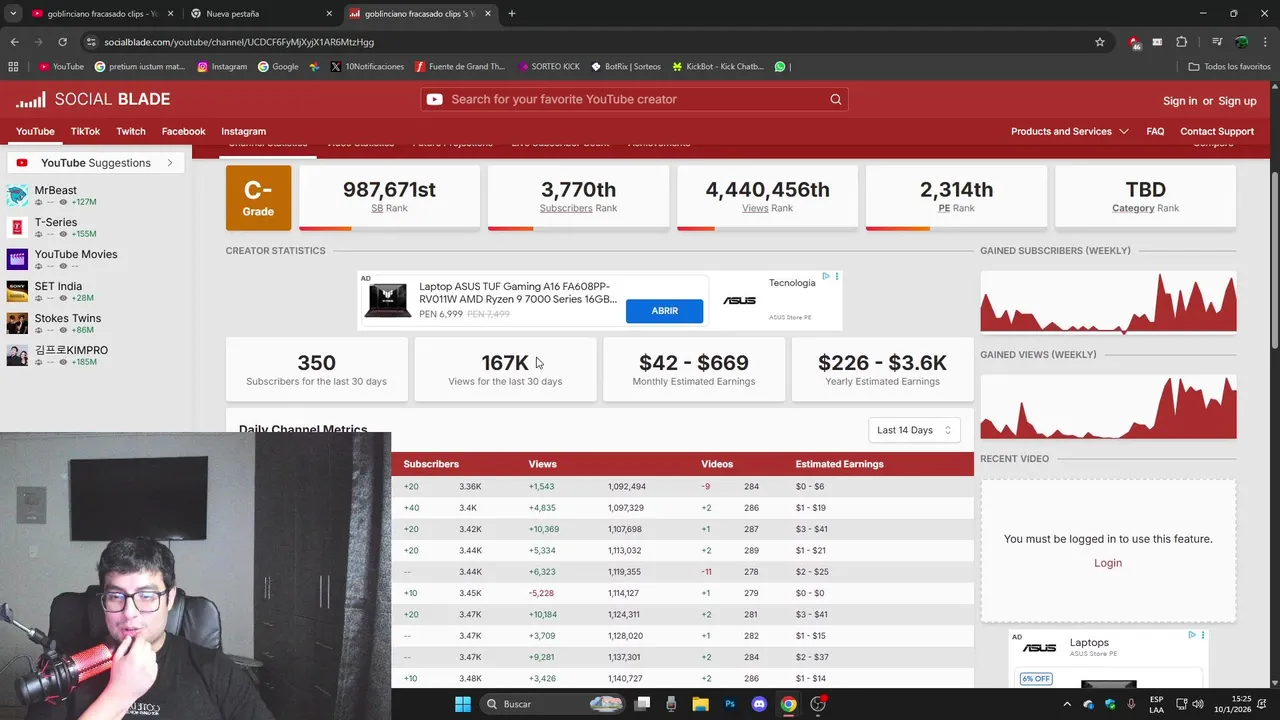Expand Products and Services menu
The image size is (1280, 720).
1069,131
